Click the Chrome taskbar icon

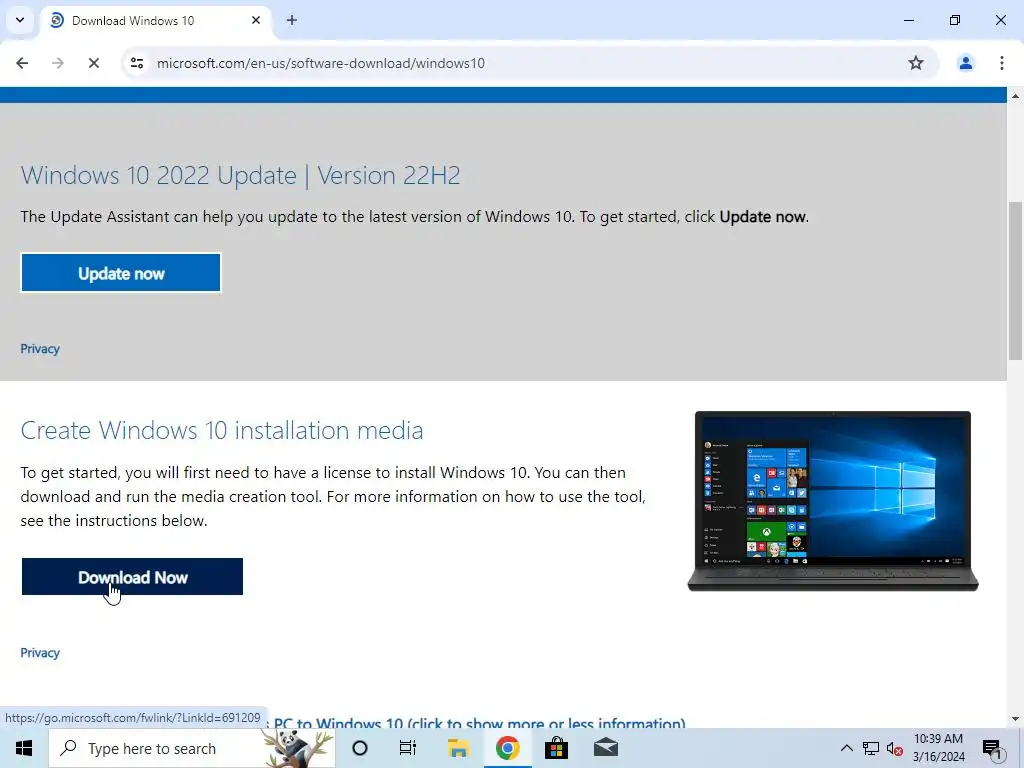pyautogui.click(x=507, y=748)
